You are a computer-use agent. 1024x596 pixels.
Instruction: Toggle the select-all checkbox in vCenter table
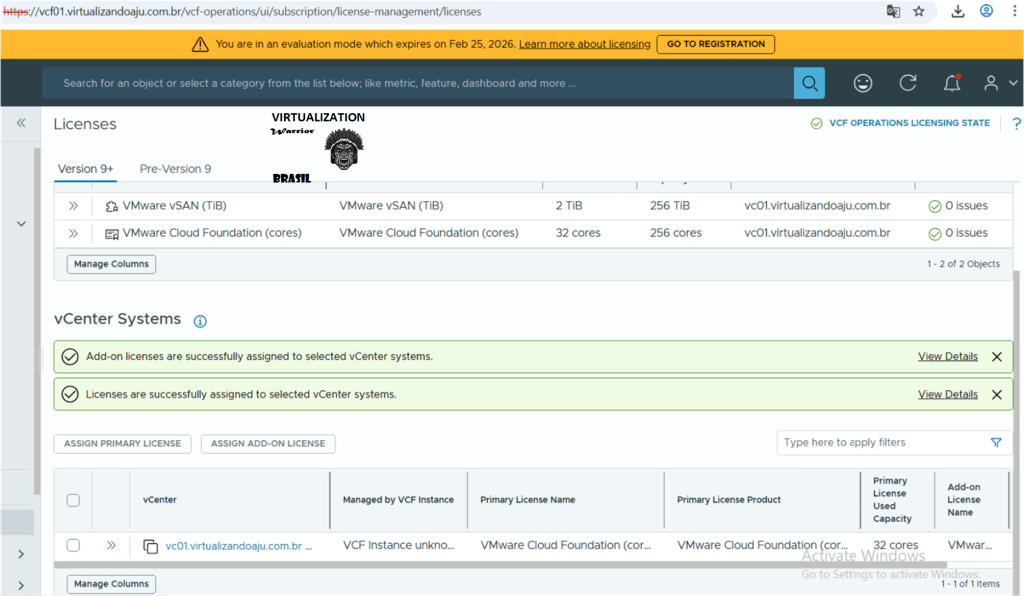click(73, 500)
